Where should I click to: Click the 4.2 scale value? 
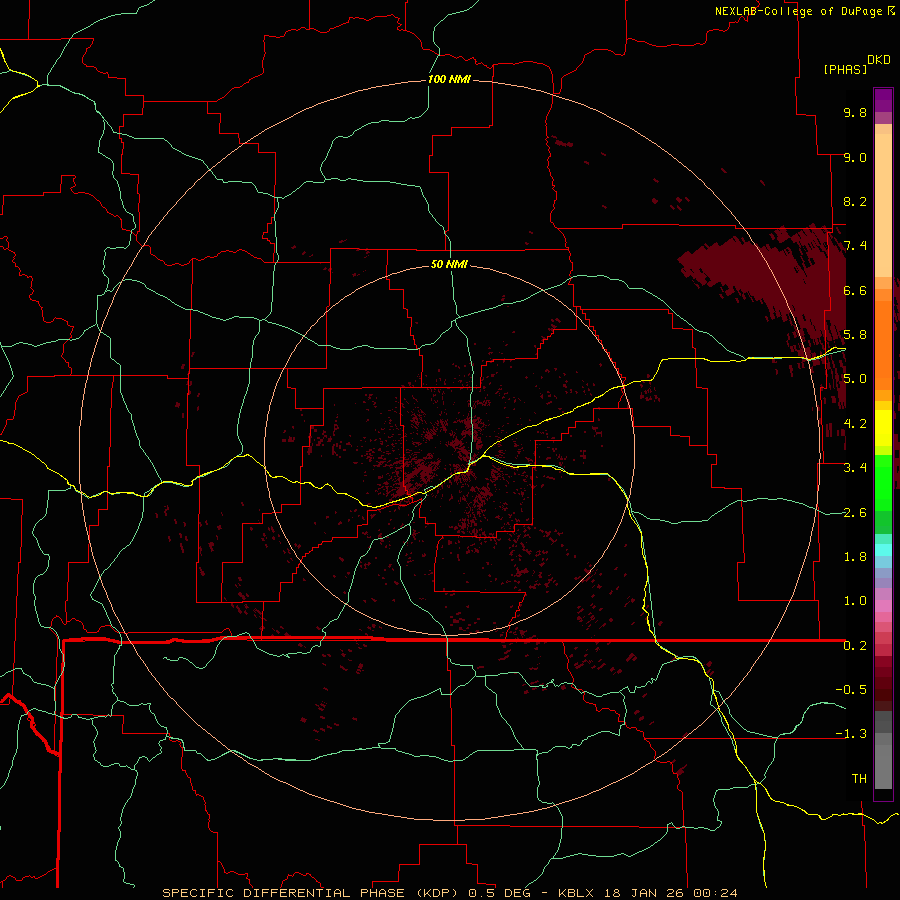(855, 424)
